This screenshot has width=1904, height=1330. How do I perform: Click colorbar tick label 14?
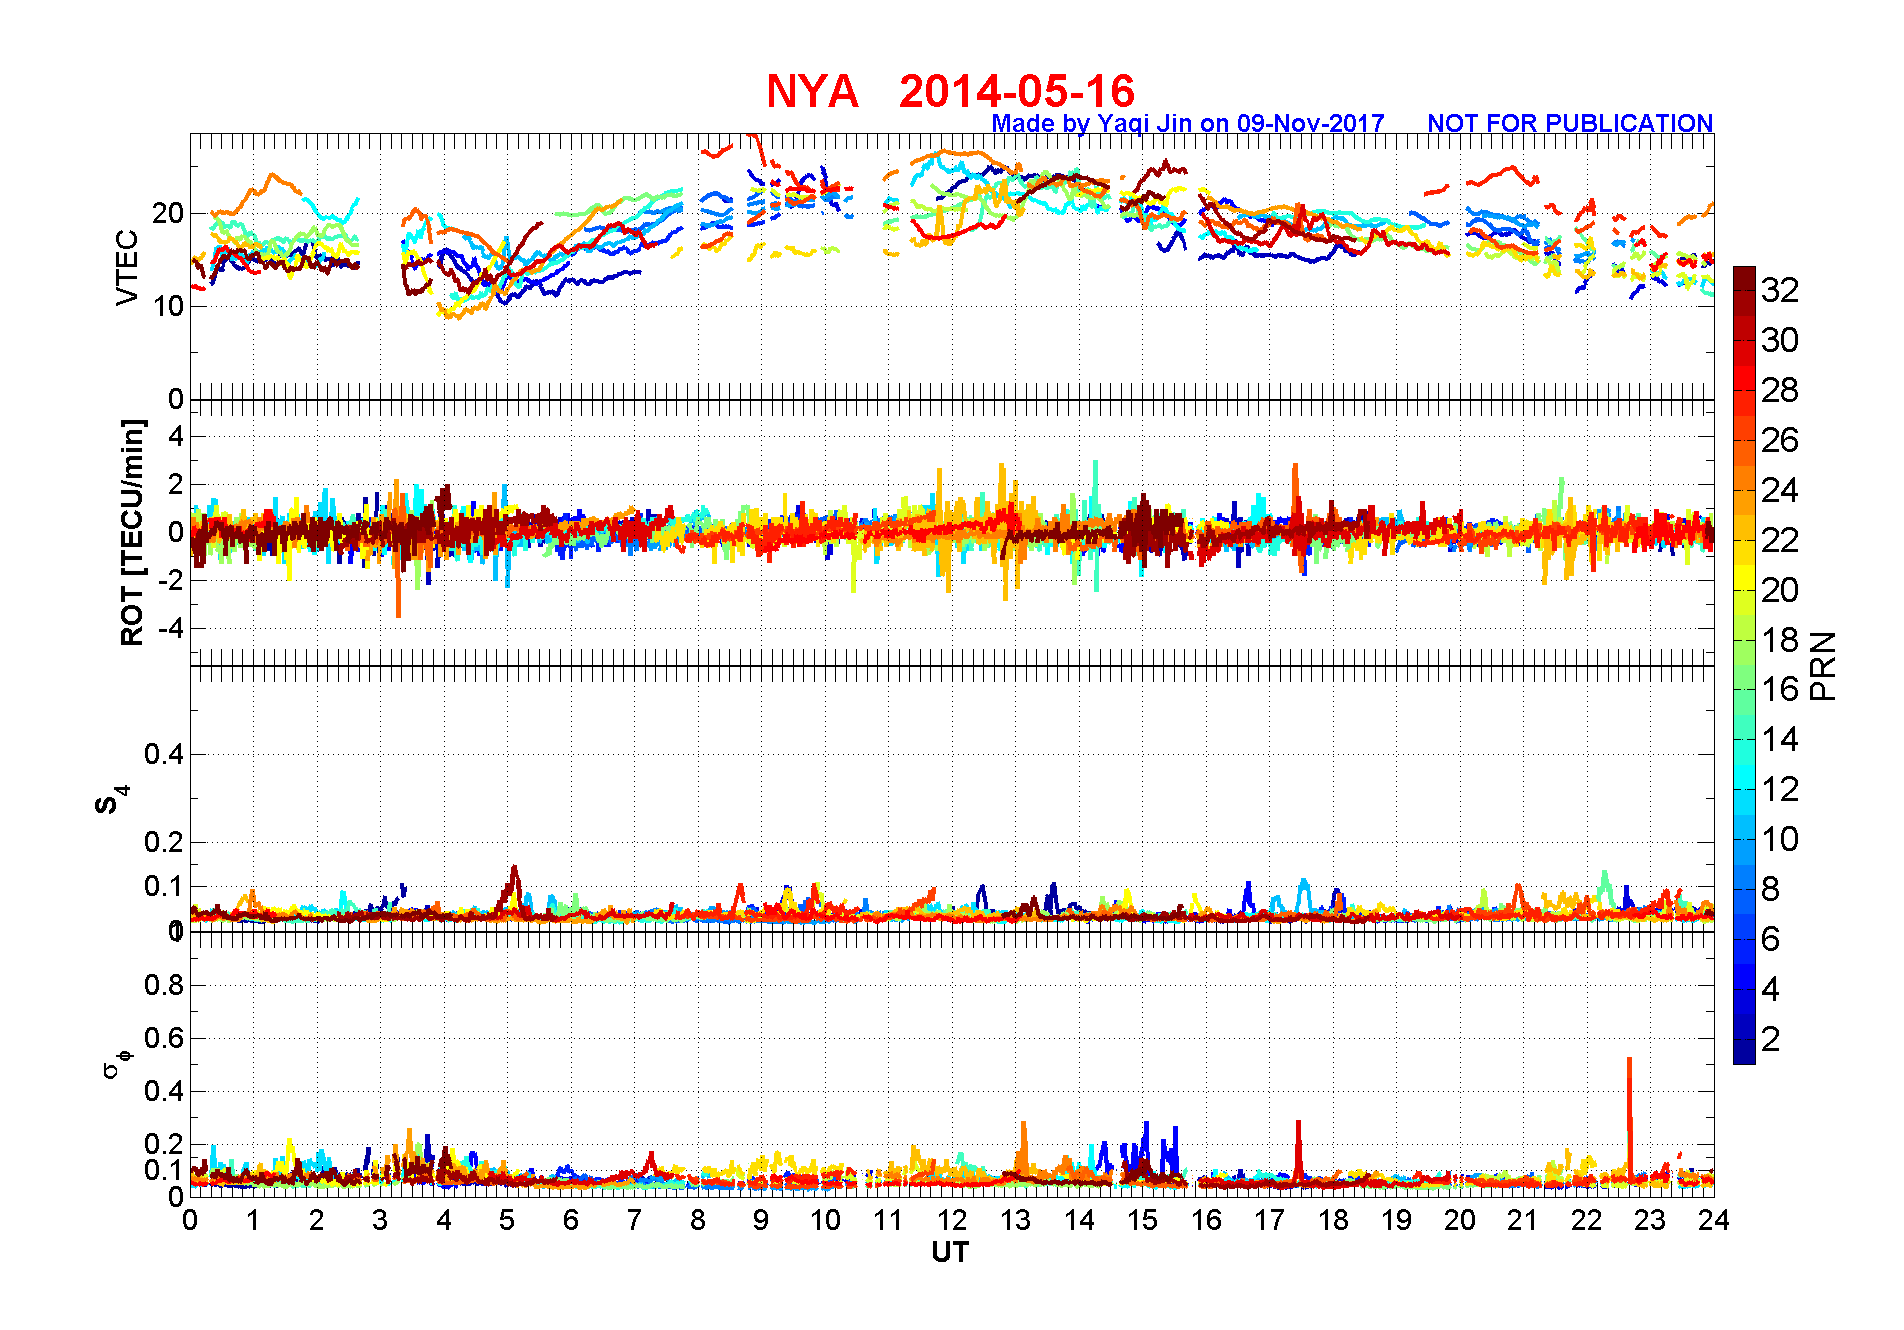tap(1779, 739)
